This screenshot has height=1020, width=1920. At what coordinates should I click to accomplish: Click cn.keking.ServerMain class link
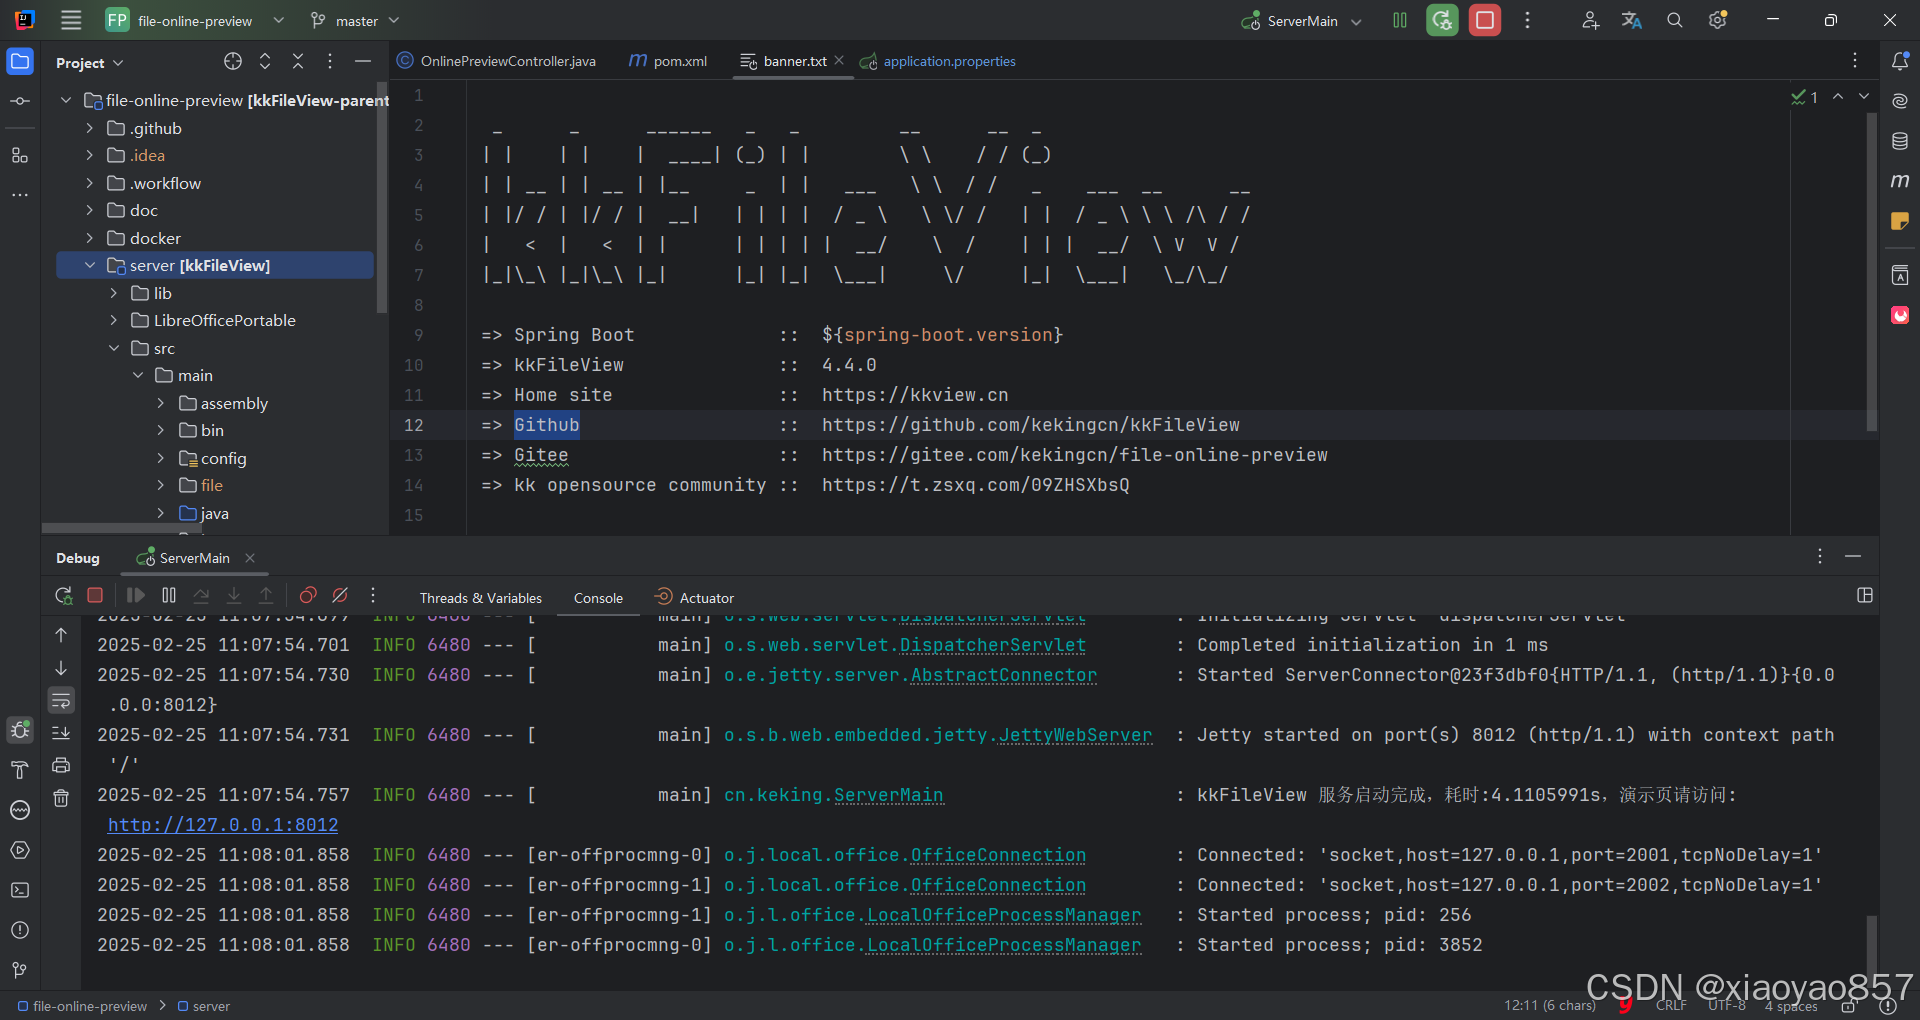[833, 795]
